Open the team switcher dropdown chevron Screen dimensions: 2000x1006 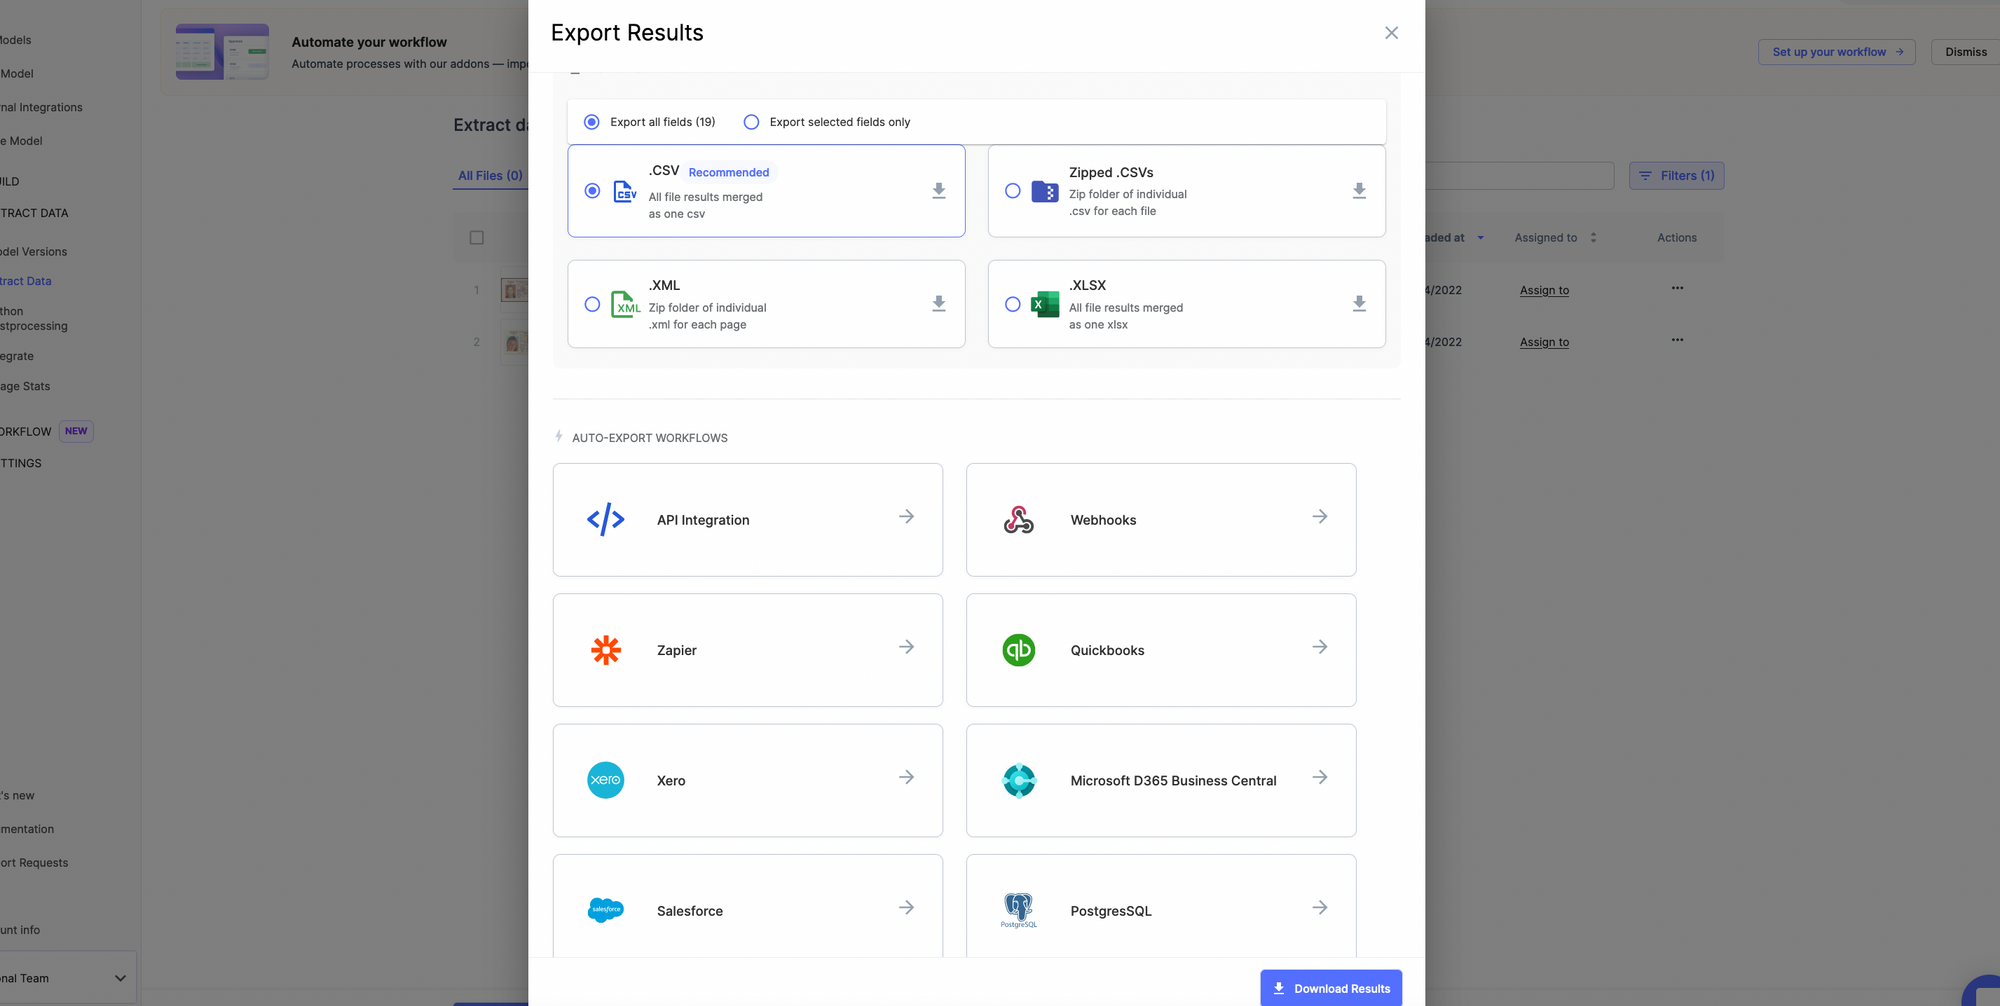tap(120, 978)
